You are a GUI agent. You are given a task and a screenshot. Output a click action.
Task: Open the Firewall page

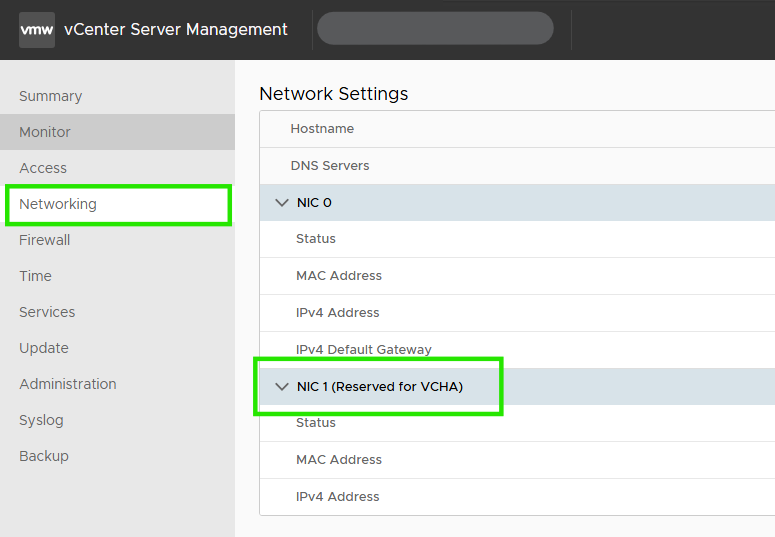45,240
